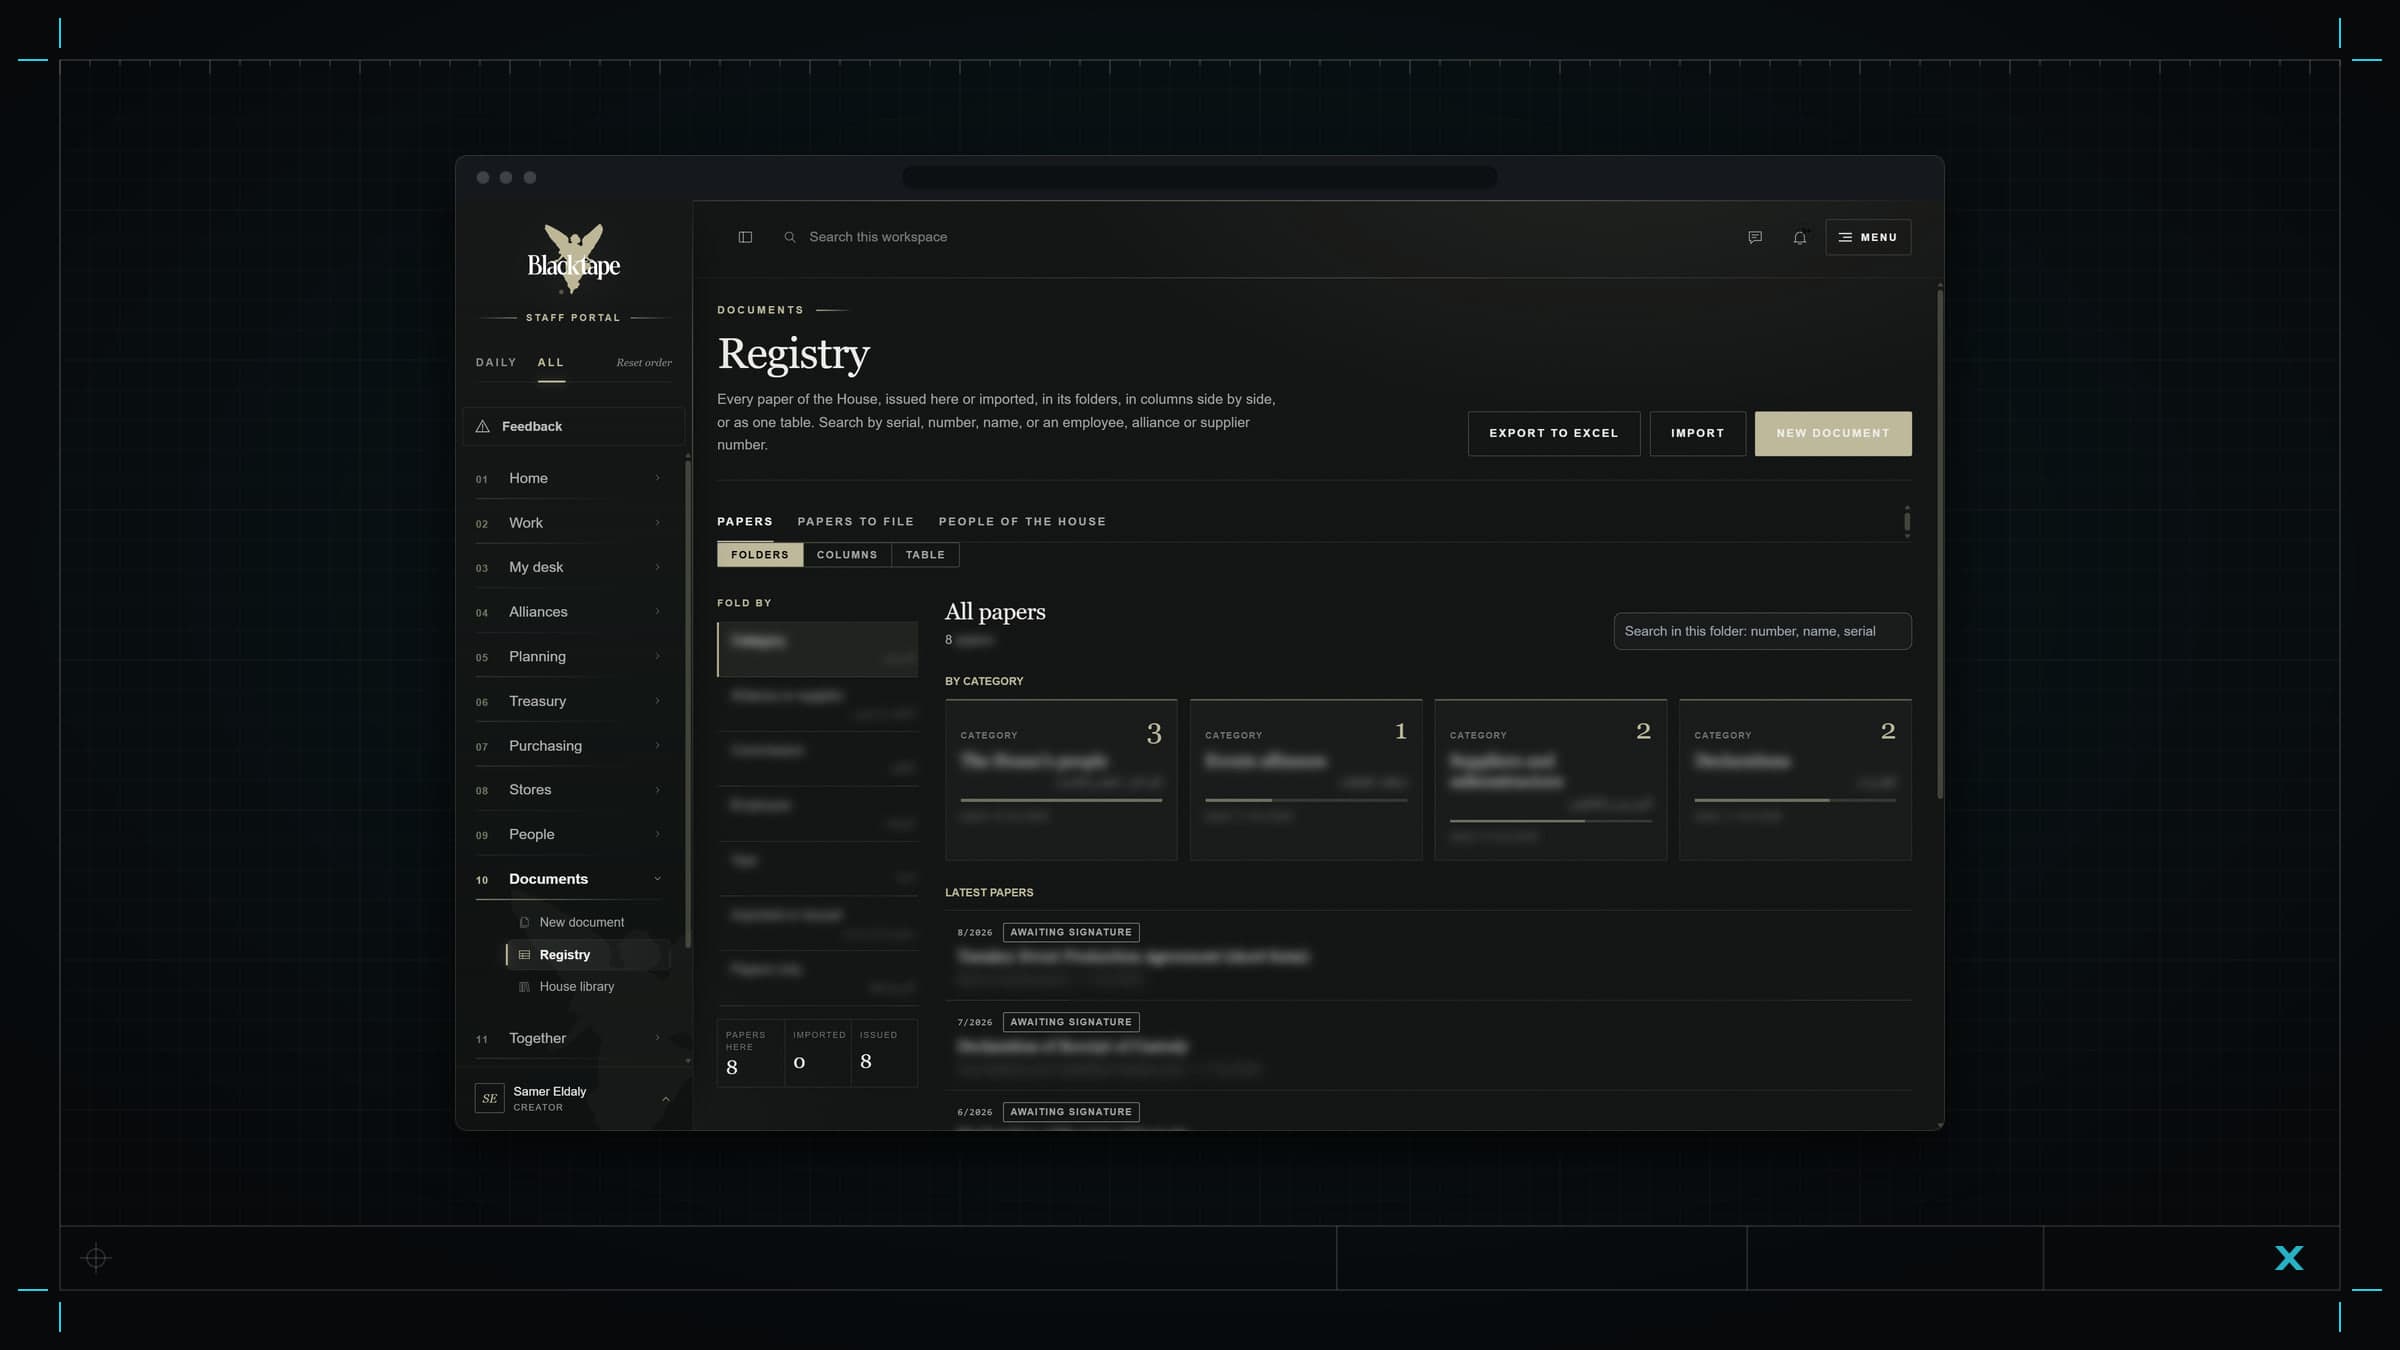
Task: Expand the Work section chevron
Action: pyautogui.click(x=657, y=523)
